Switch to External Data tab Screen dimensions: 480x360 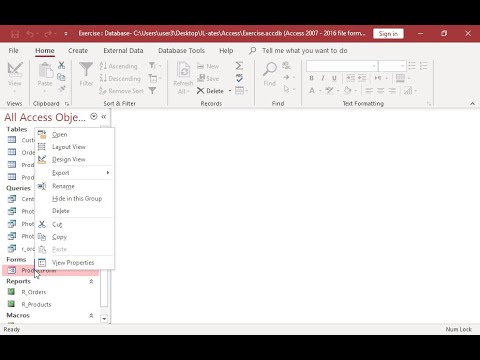pos(123,51)
